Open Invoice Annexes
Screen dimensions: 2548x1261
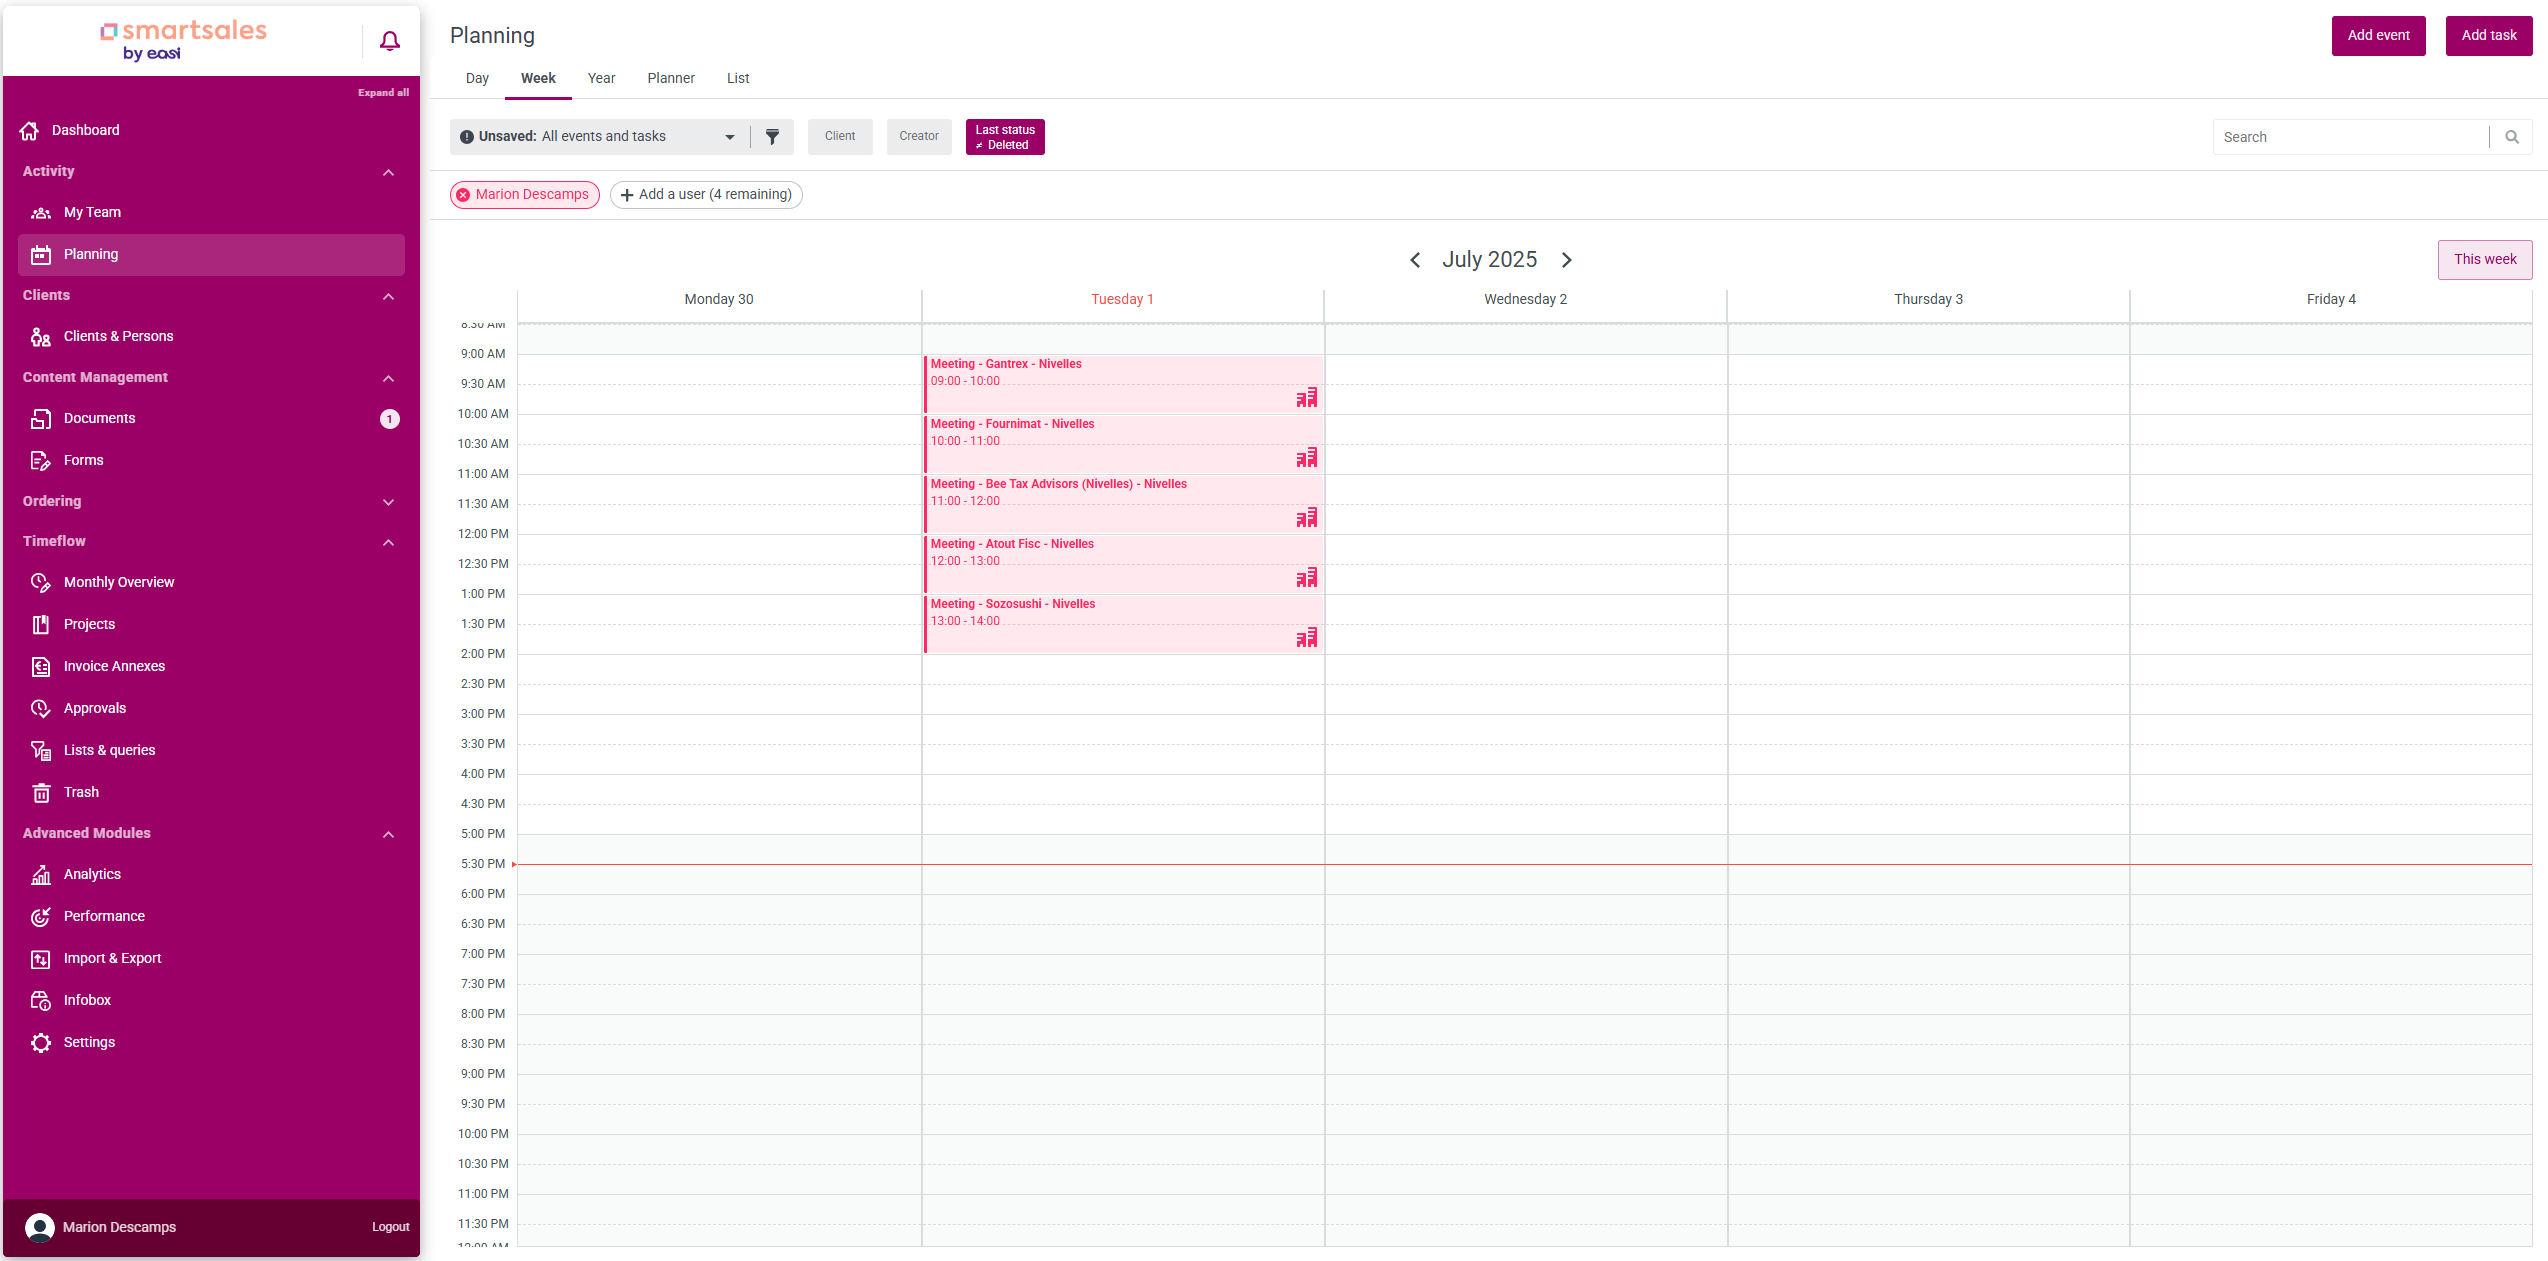coord(114,666)
